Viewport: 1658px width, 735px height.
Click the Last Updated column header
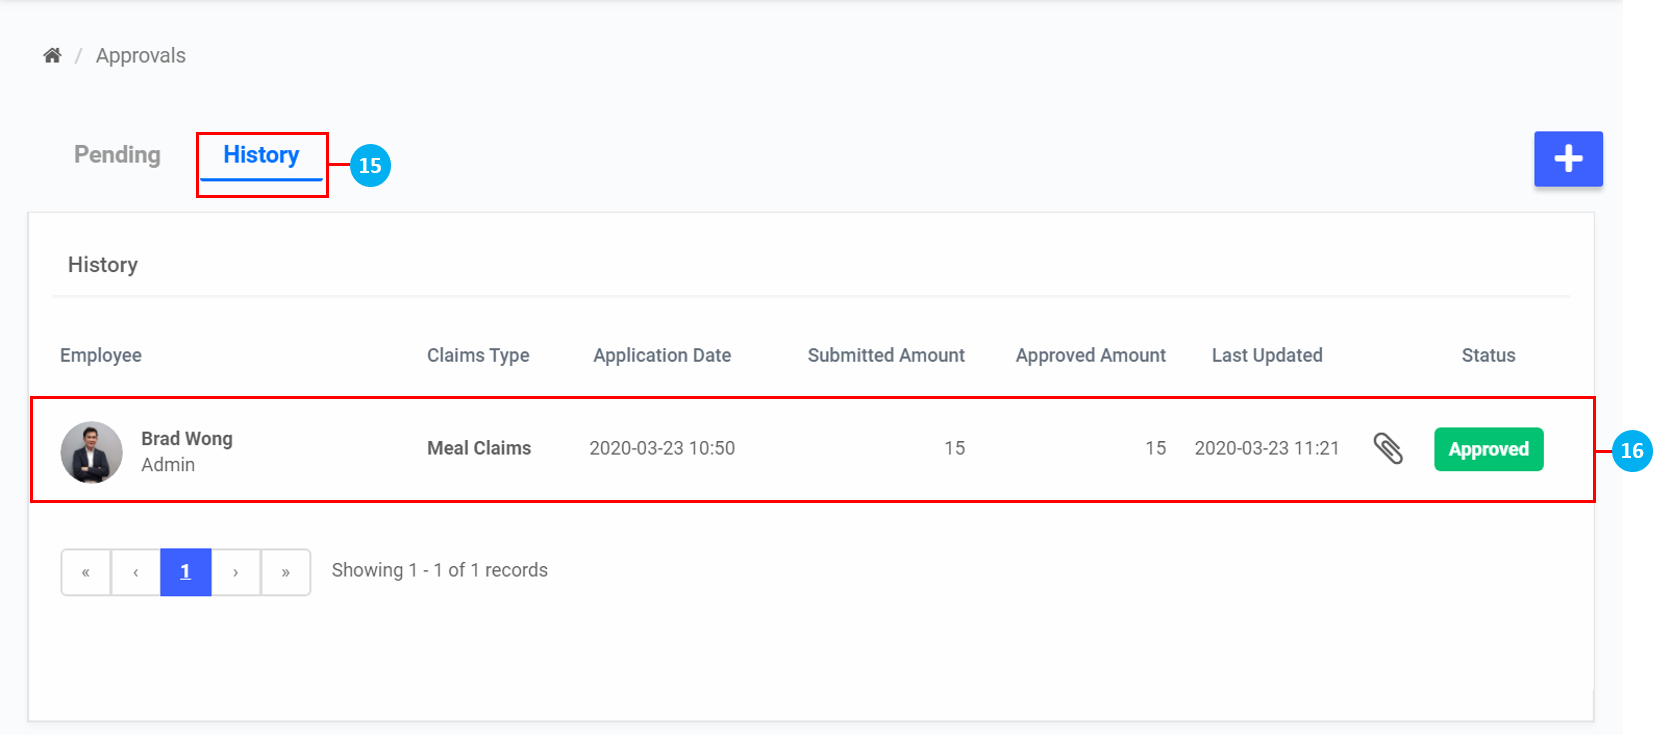click(x=1267, y=355)
